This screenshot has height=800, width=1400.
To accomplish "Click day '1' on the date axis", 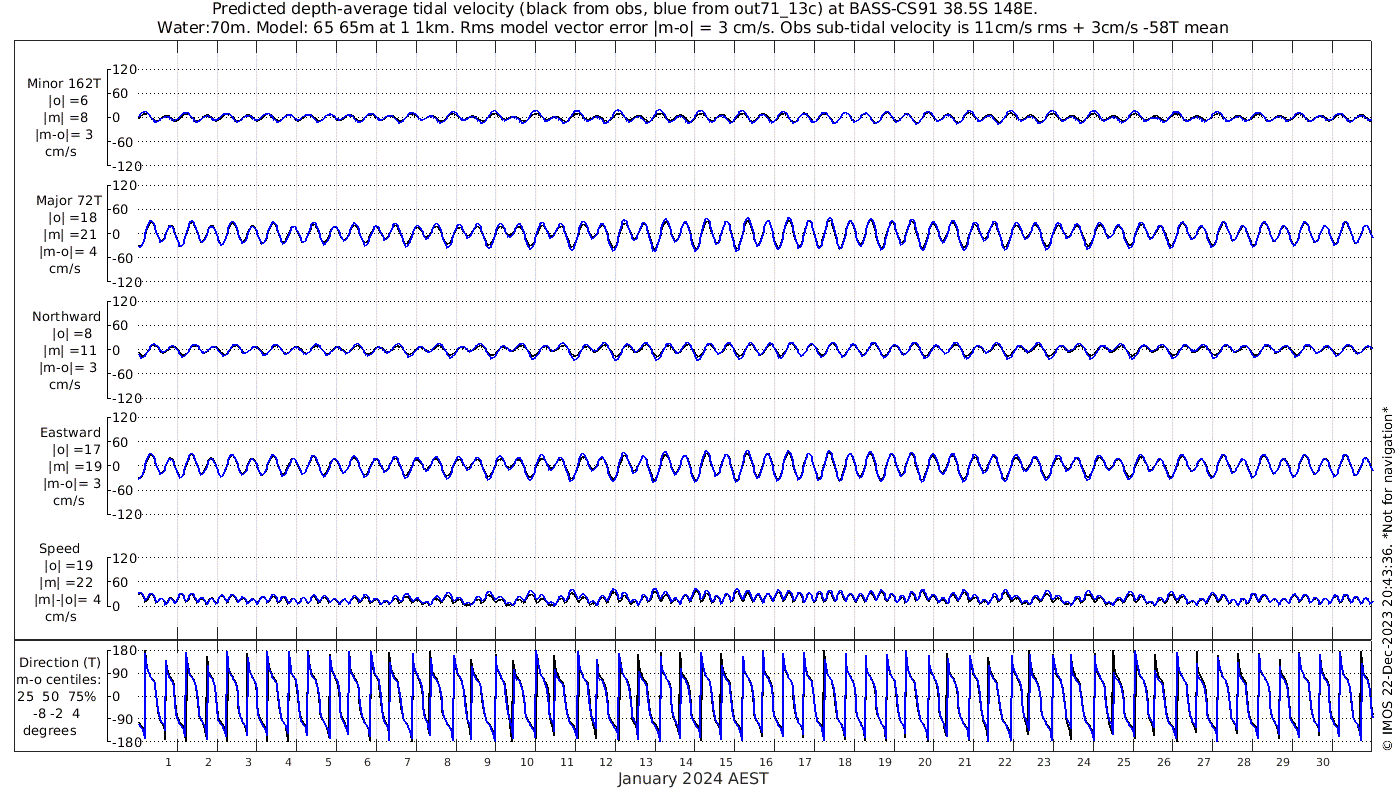I will 169,762.
